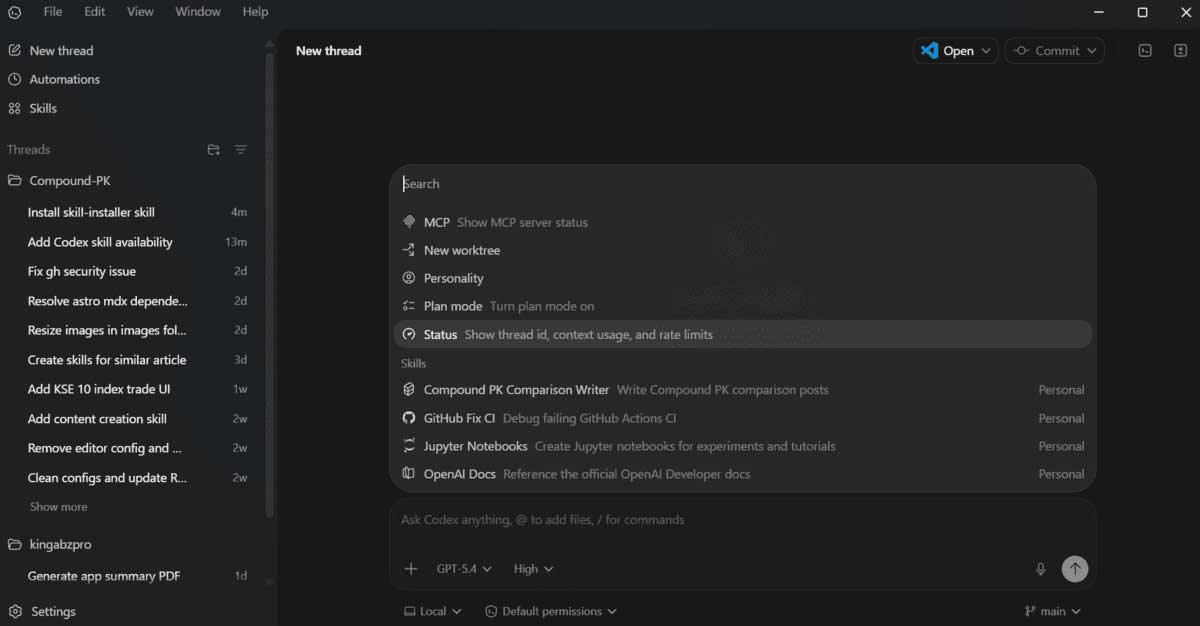The width and height of the screenshot is (1200, 626).
Task: Click the GitHub logo icon
Action: (x=408, y=418)
